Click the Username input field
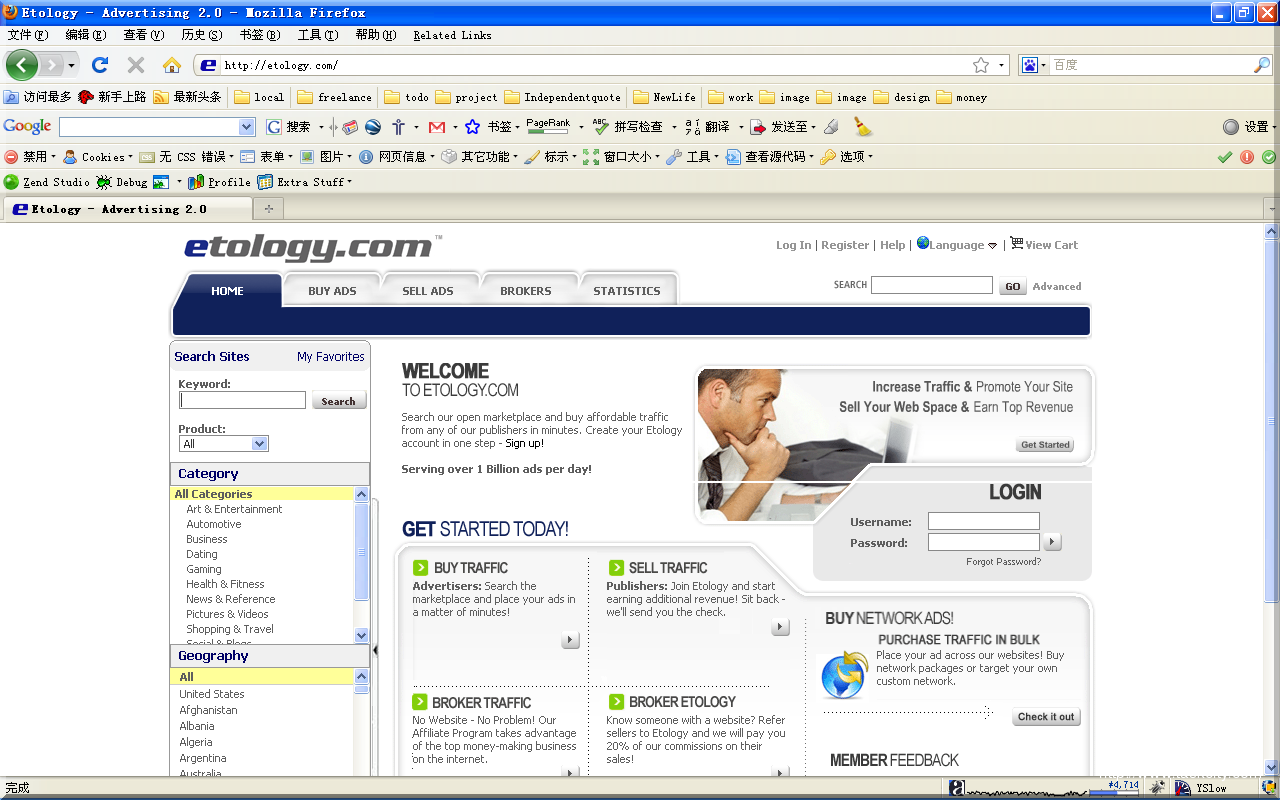The width and height of the screenshot is (1280, 800). tap(983, 521)
